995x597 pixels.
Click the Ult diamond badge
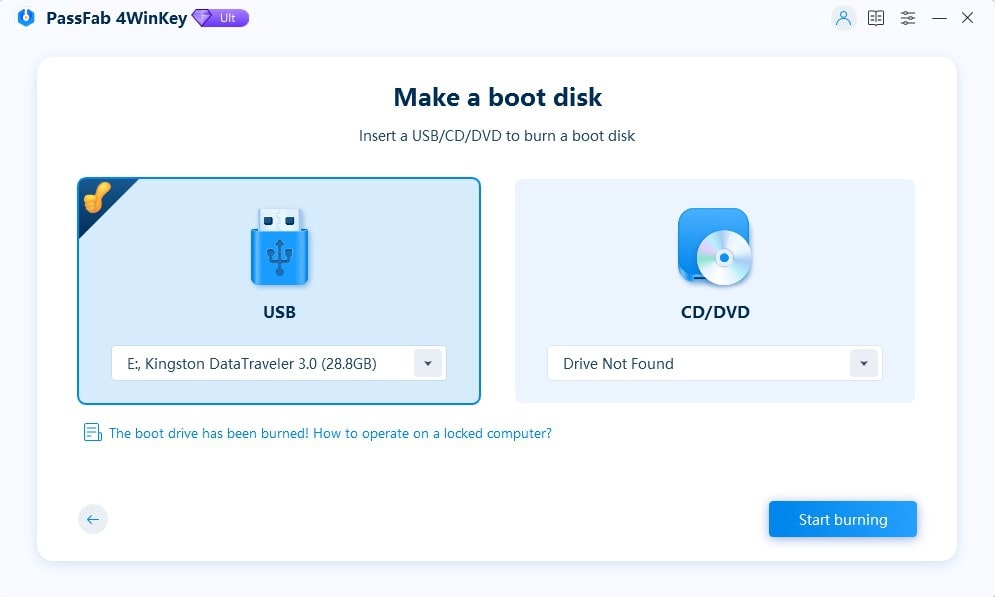pyautogui.click(x=220, y=18)
